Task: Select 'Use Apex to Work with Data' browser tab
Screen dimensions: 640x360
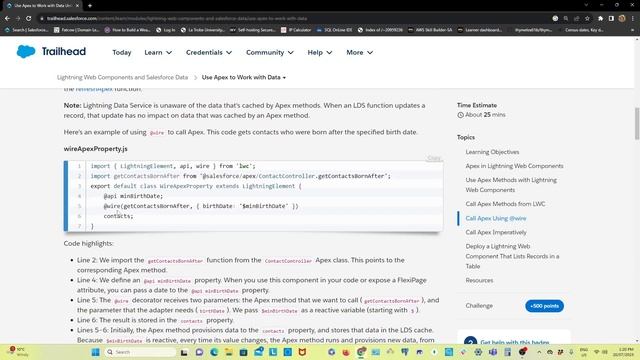Action: [43, 6]
